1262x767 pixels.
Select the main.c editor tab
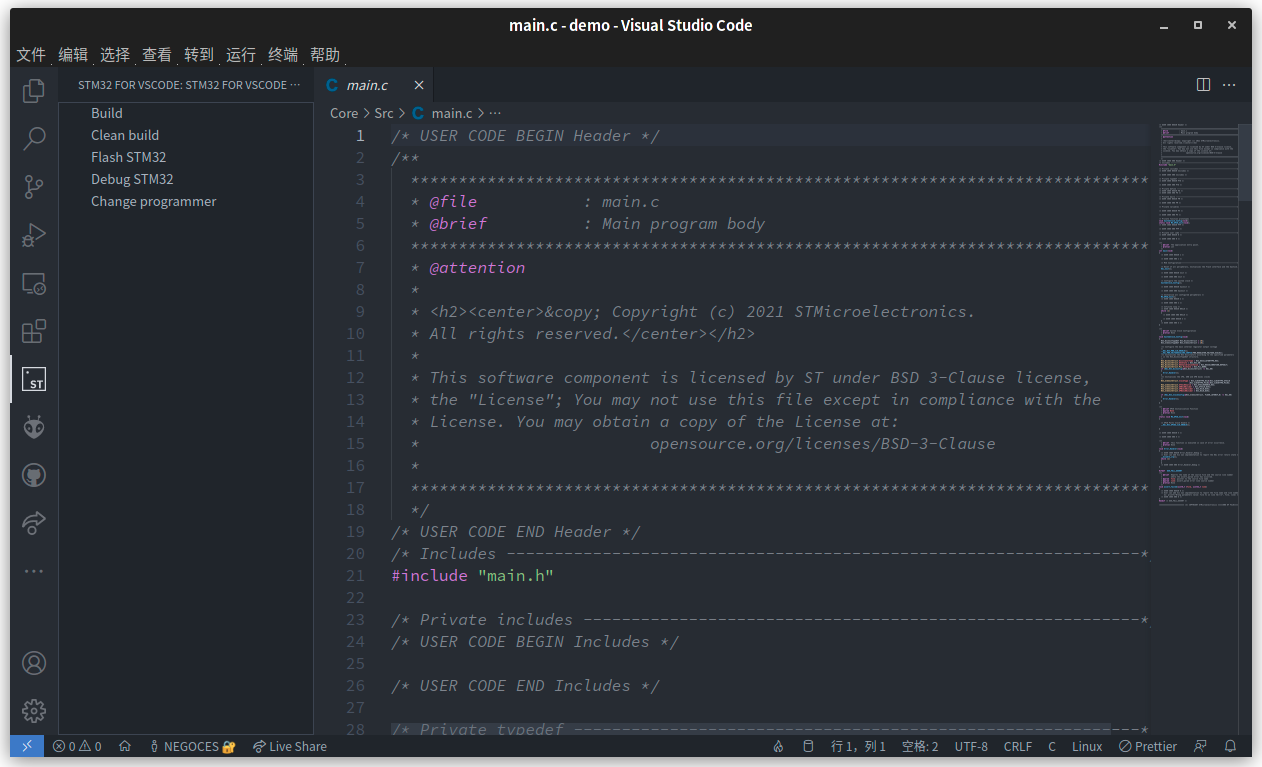click(x=375, y=85)
